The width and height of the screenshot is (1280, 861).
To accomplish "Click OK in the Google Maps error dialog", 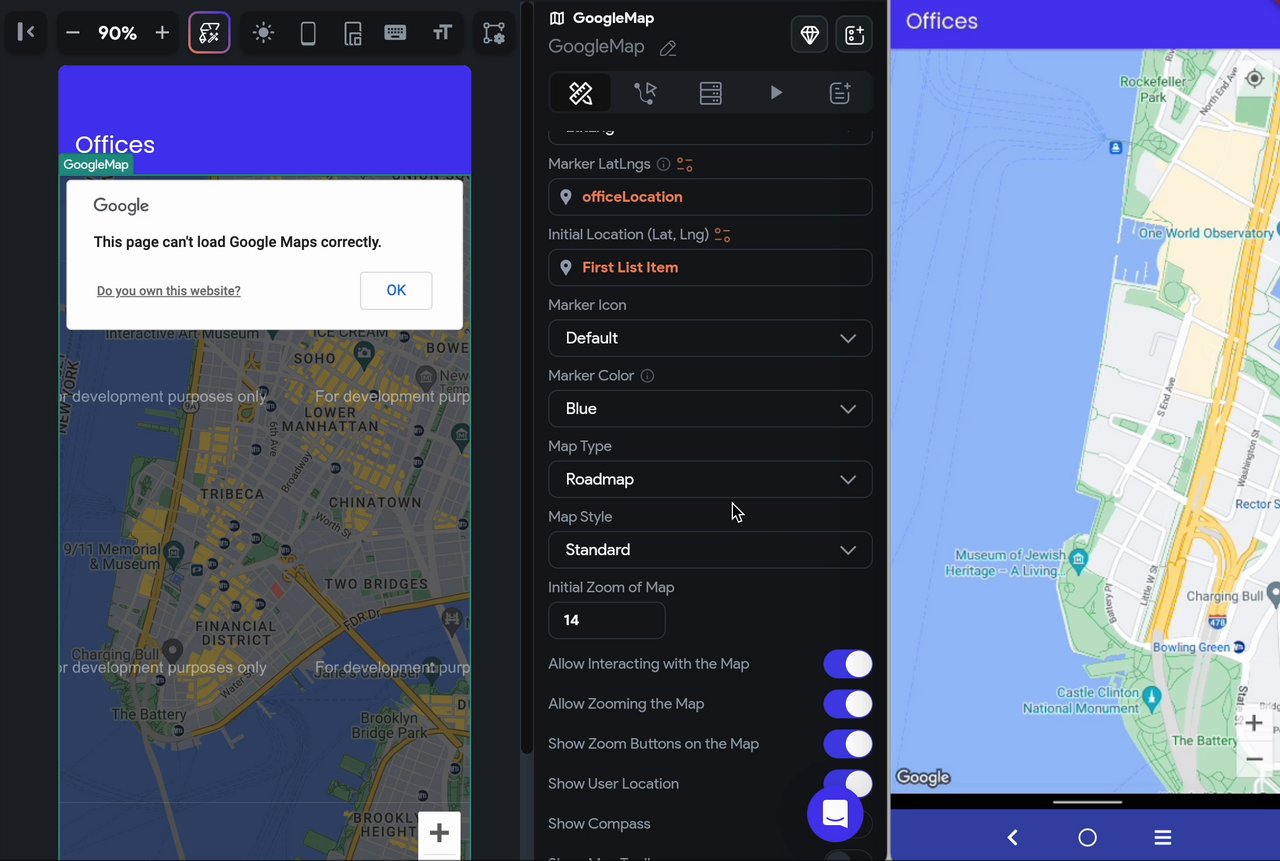I will pyautogui.click(x=396, y=290).
